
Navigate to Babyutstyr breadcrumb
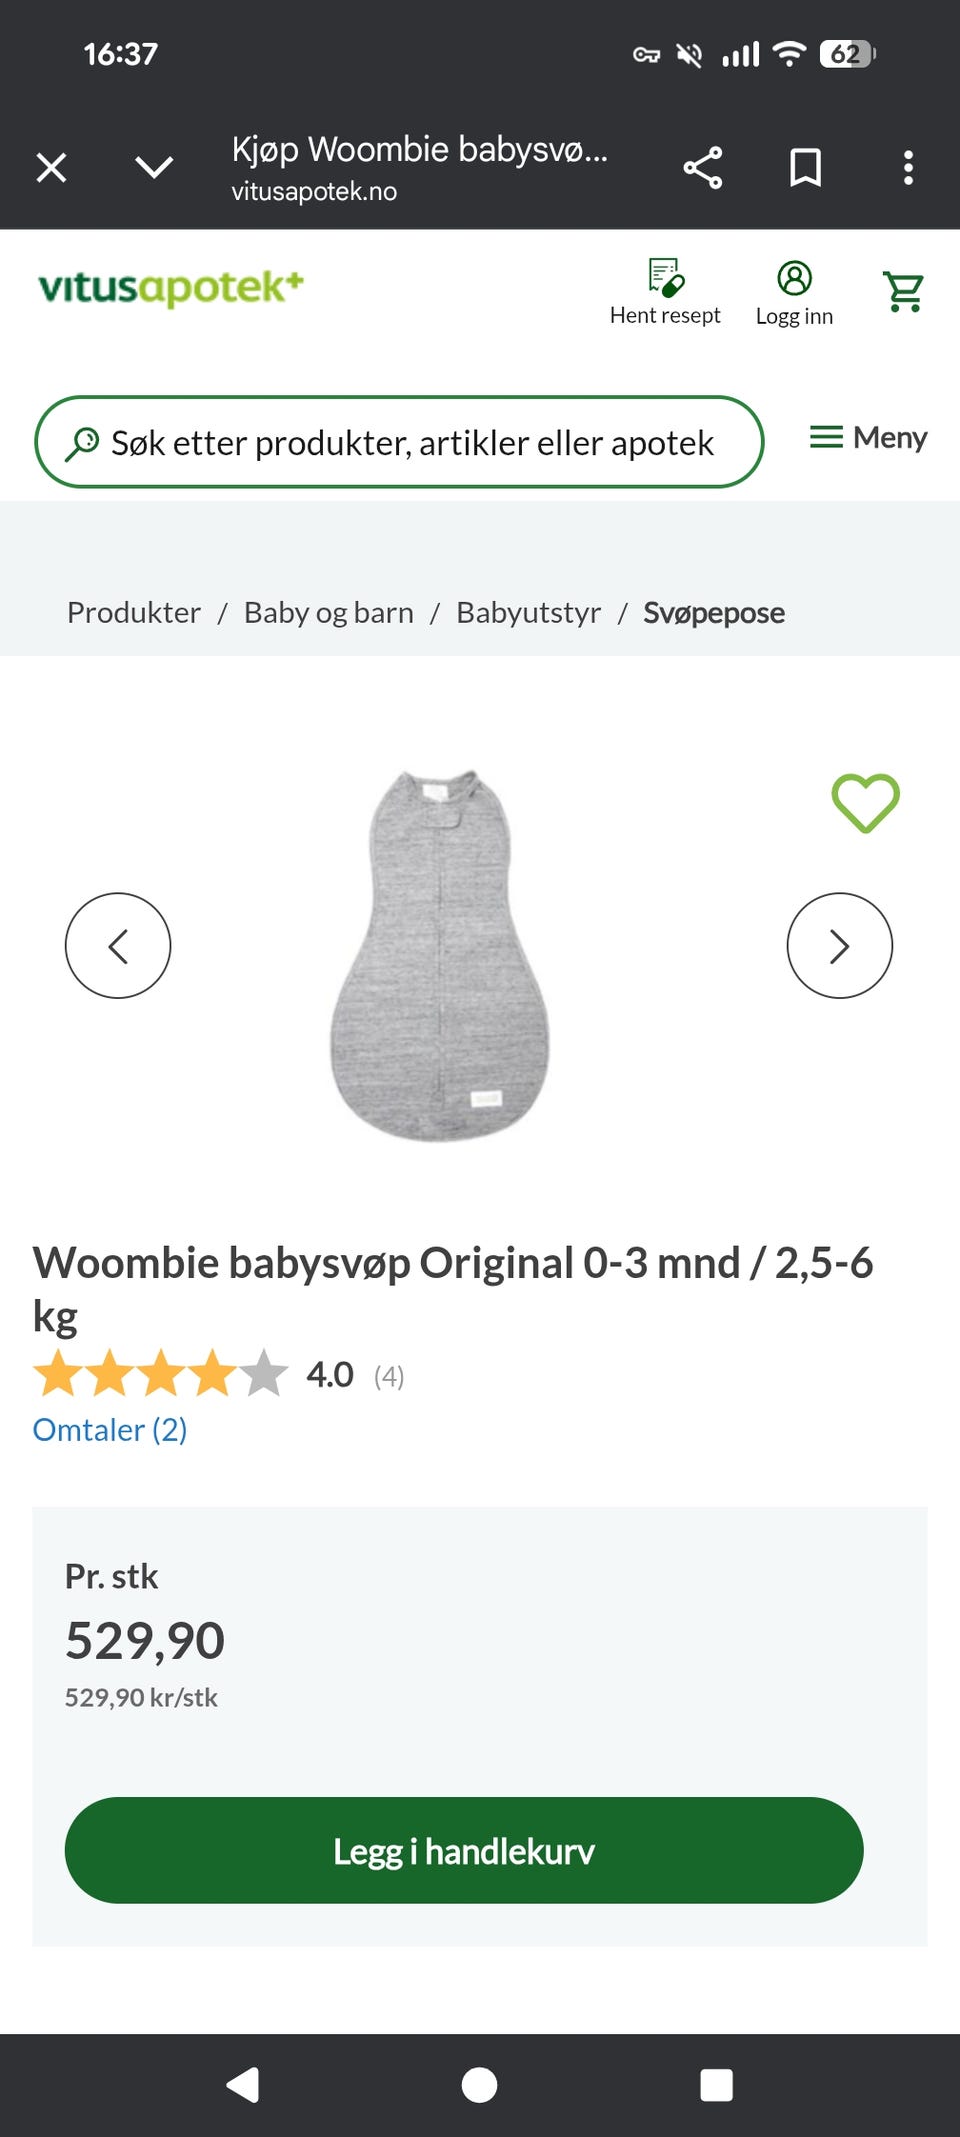[528, 612]
